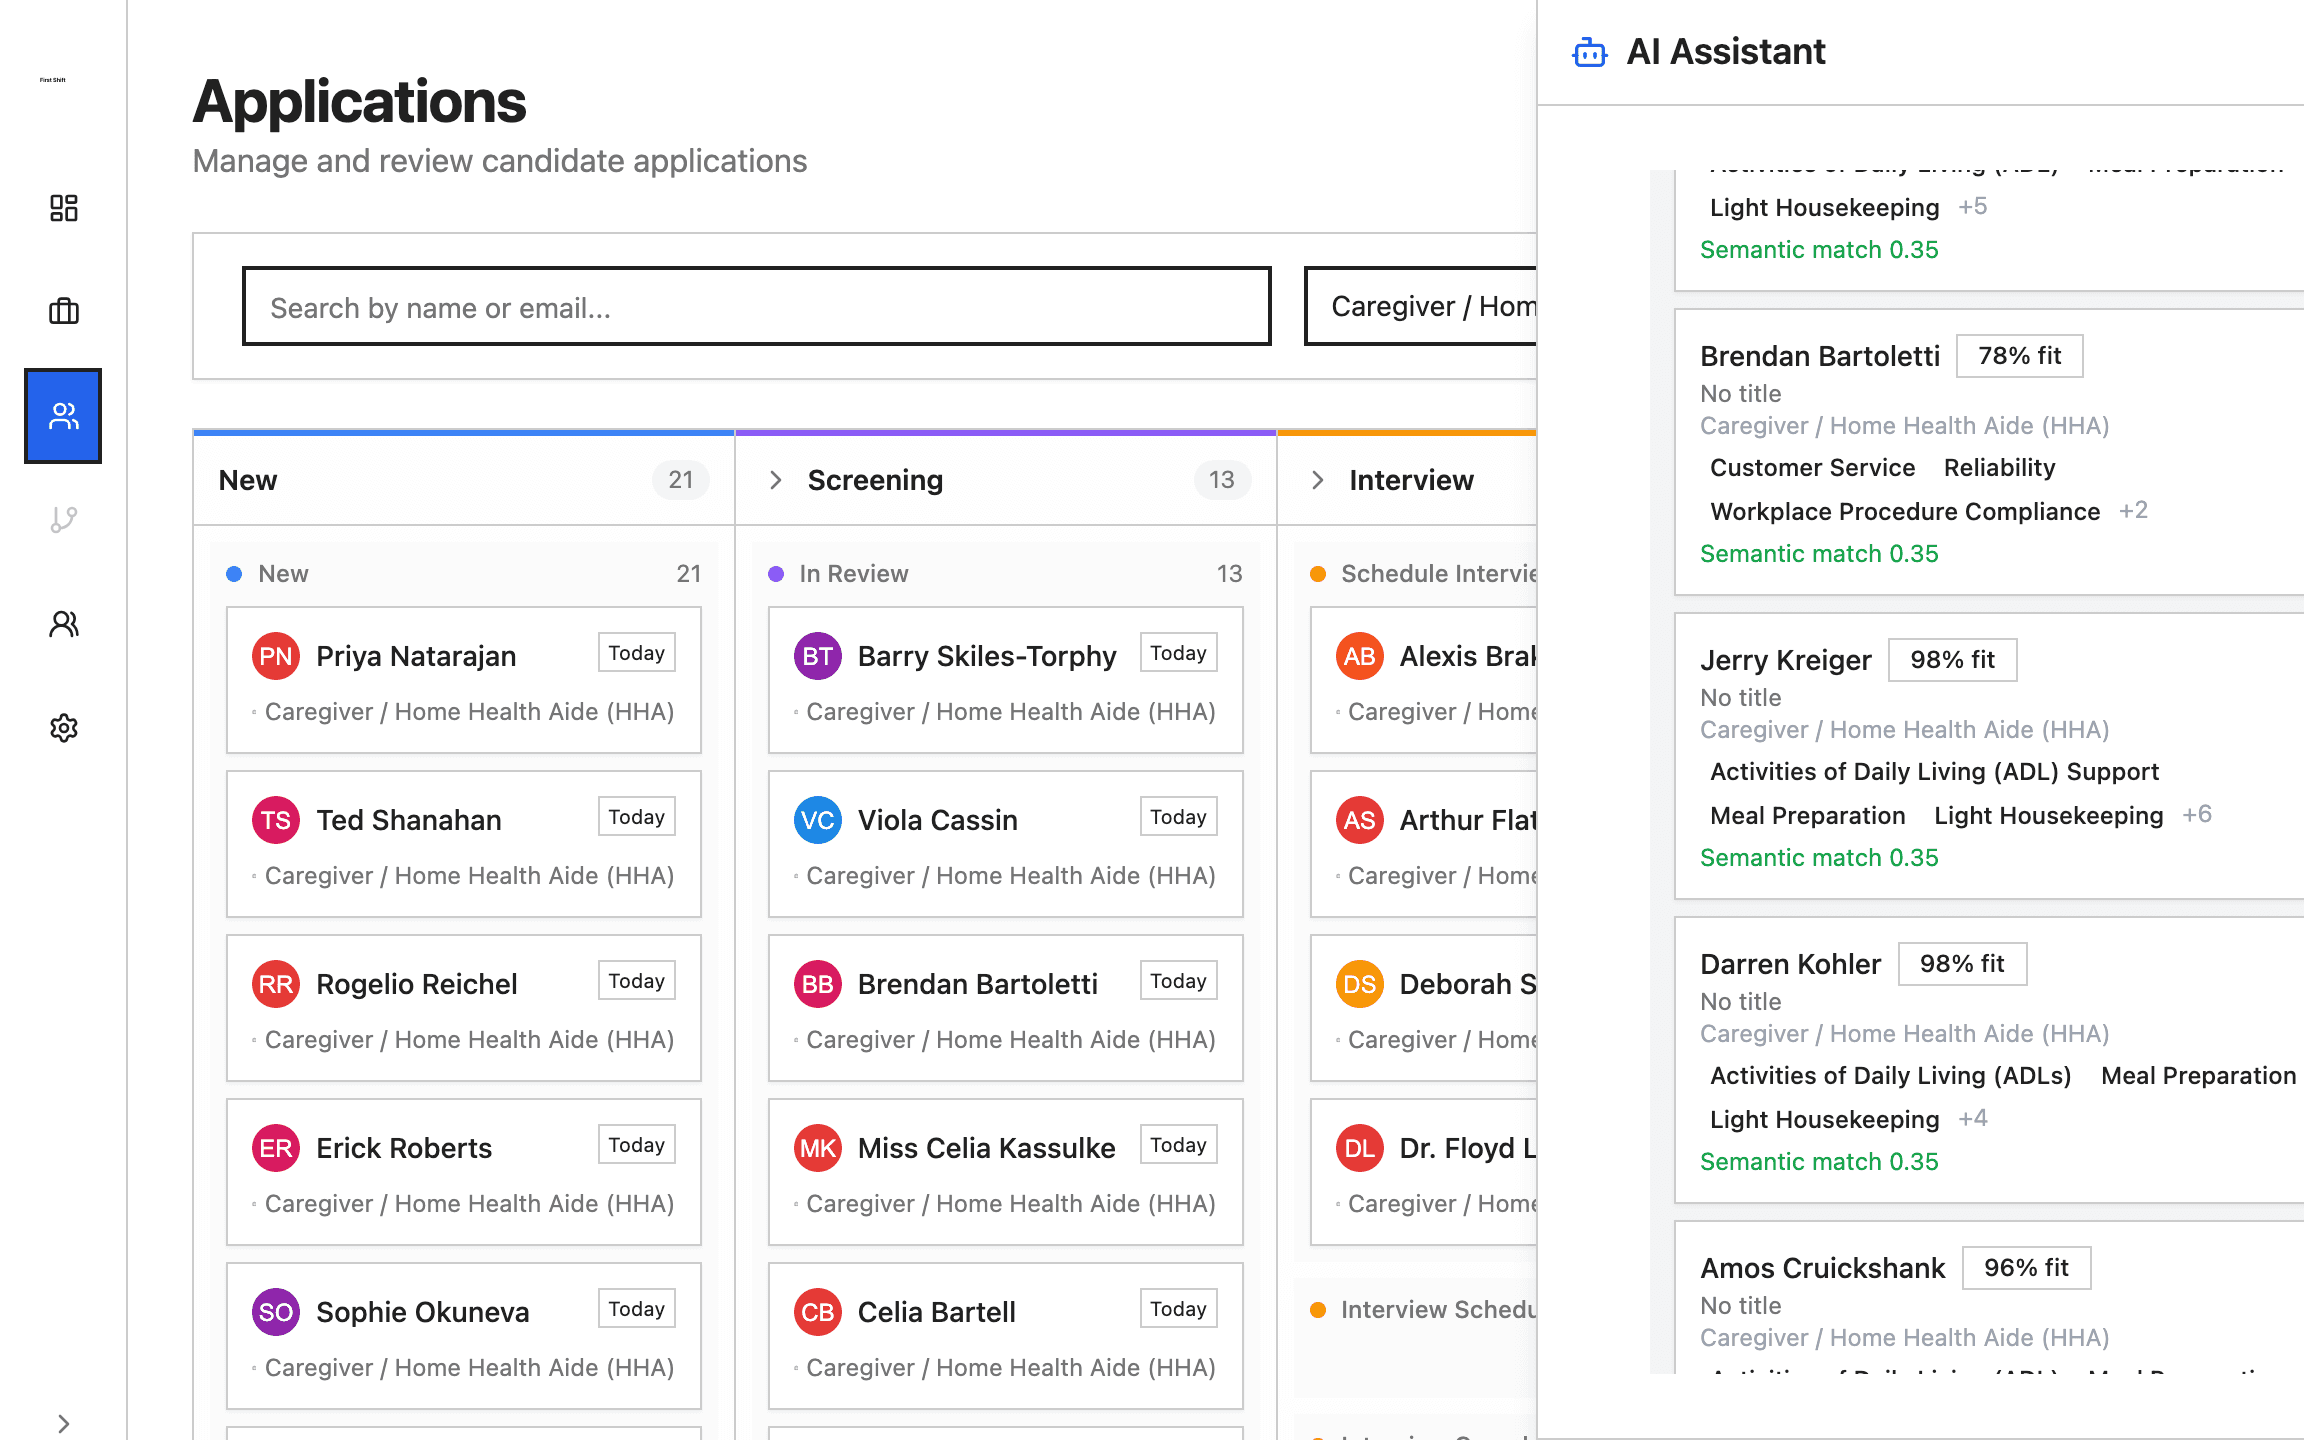Viewport: 2304px width, 1440px height.
Task: Select the Celia Bartell name text
Action: [937, 1312]
